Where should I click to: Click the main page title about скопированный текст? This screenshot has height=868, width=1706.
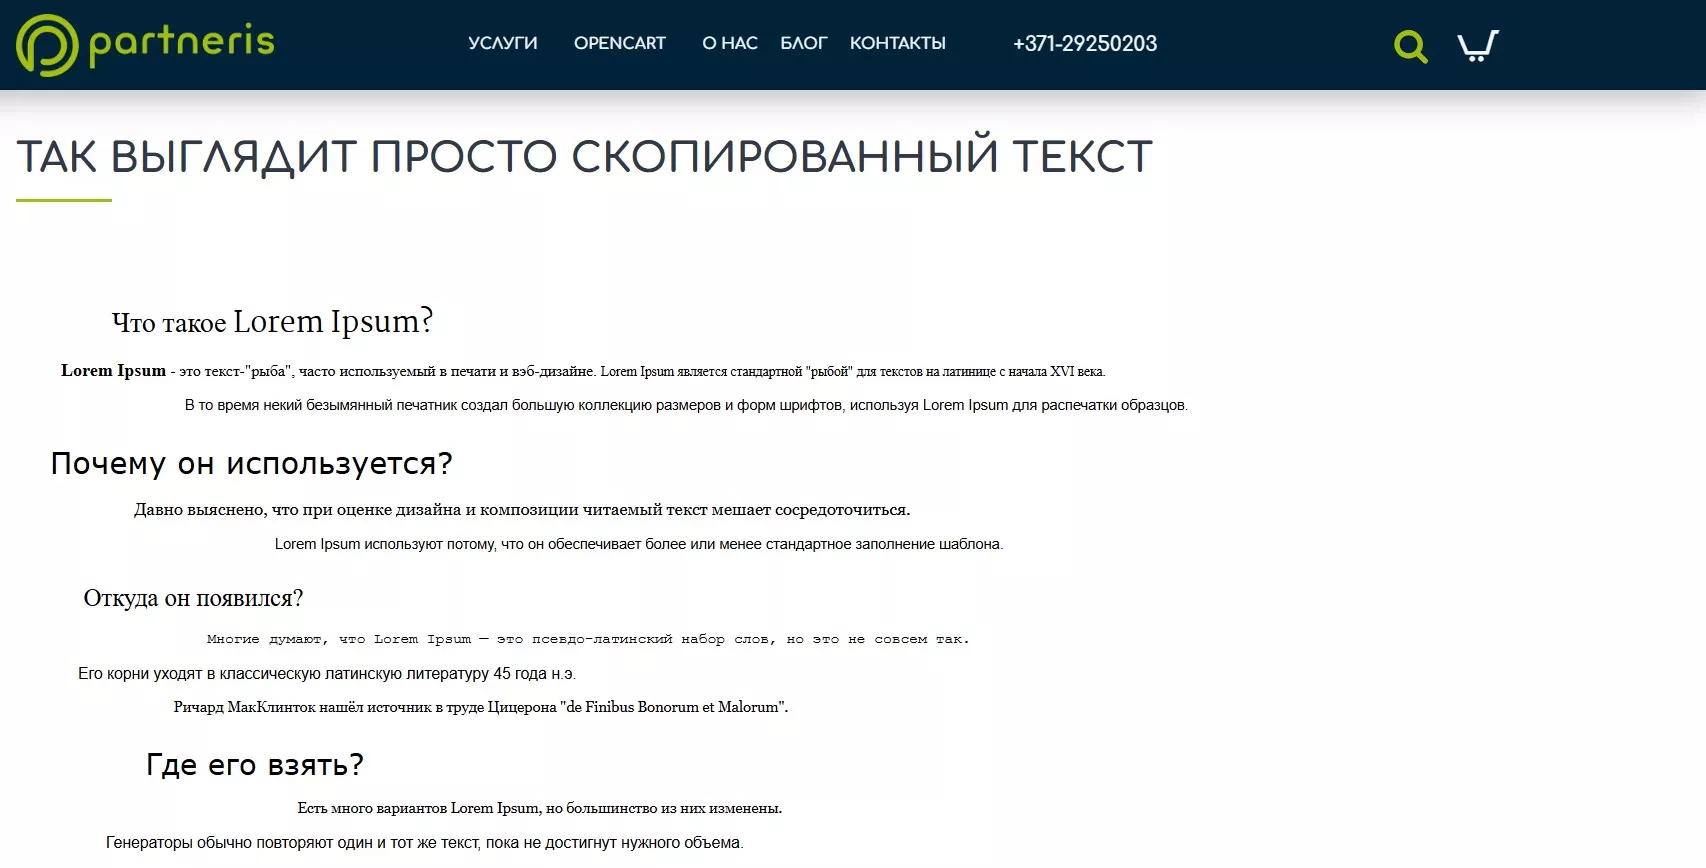coord(584,156)
